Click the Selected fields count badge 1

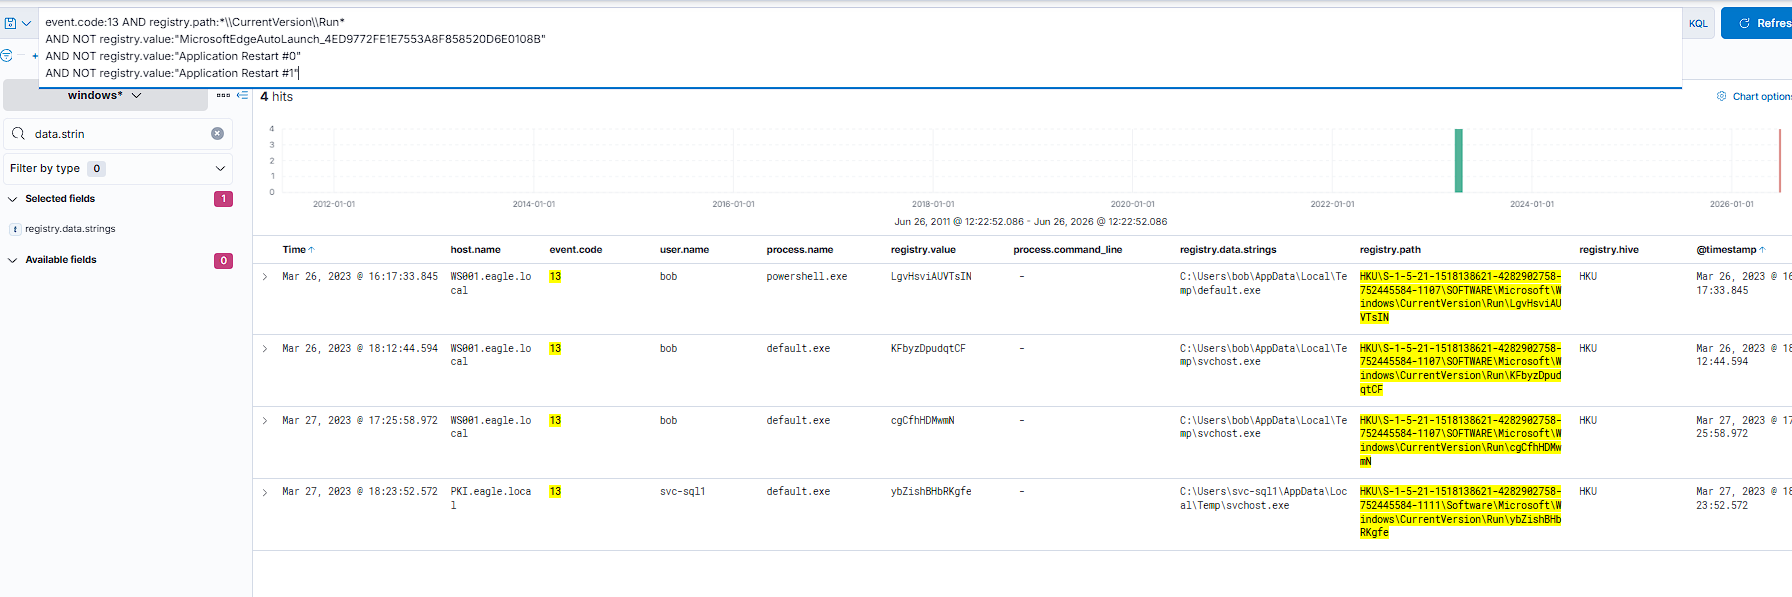pos(223,199)
